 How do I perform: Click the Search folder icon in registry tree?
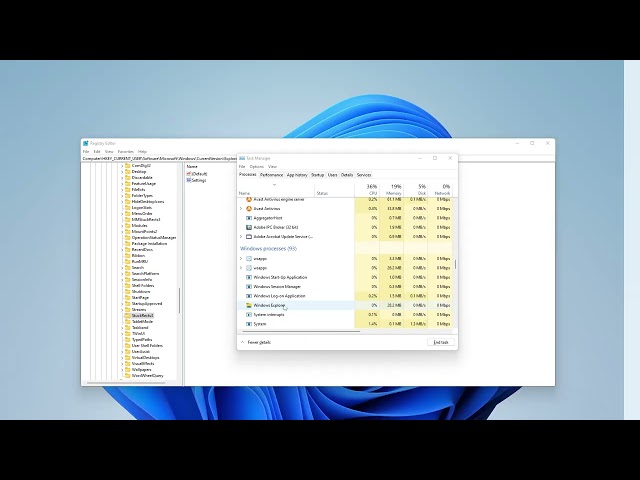(x=127, y=267)
